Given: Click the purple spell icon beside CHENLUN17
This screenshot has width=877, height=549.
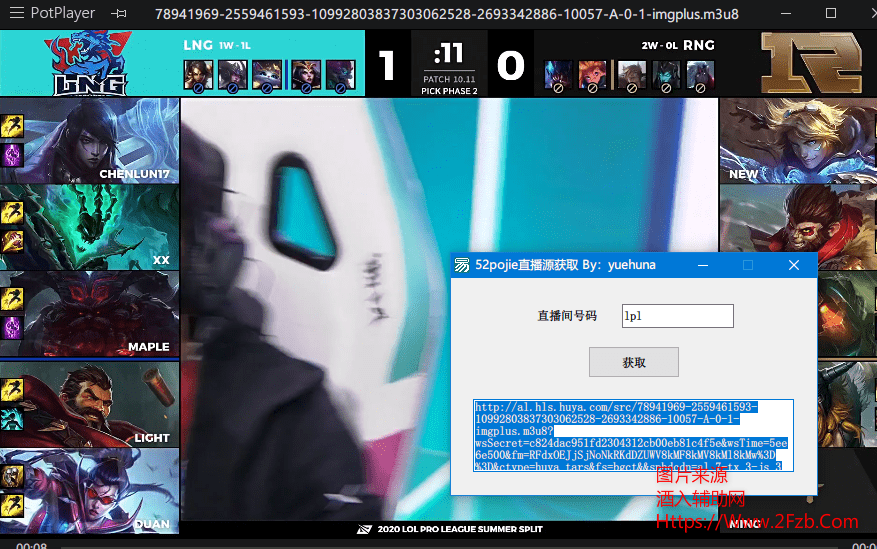Looking at the screenshot, I should pos(12,155).
